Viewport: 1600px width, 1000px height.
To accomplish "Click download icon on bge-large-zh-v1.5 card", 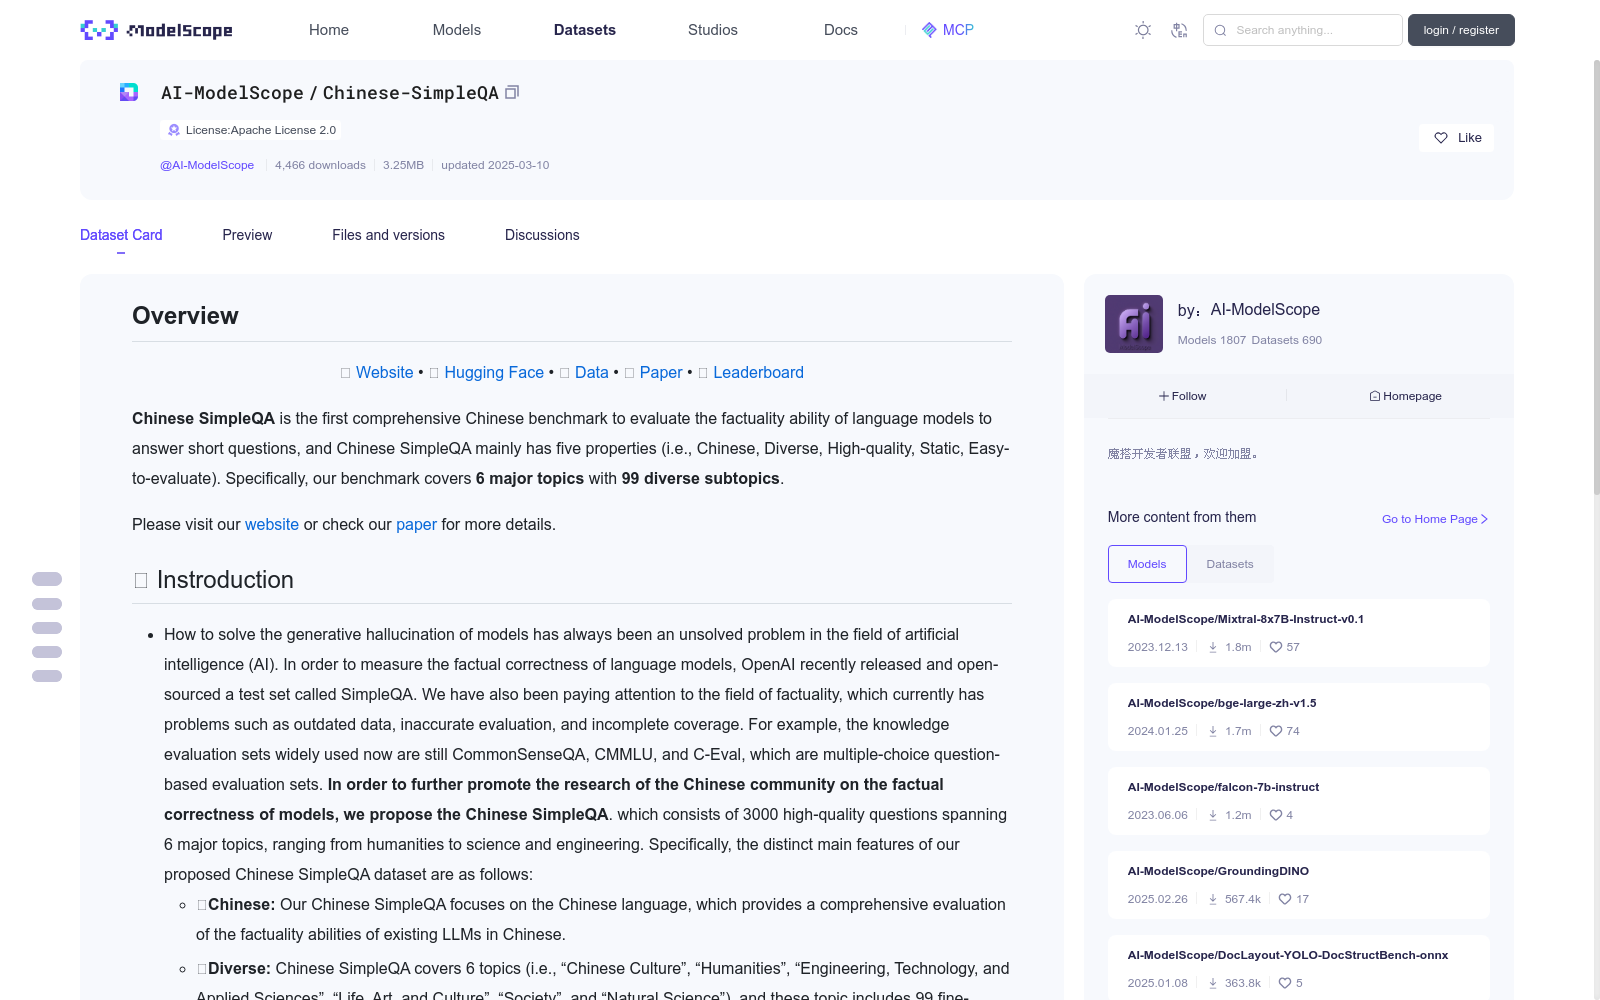I will 1213,731.
